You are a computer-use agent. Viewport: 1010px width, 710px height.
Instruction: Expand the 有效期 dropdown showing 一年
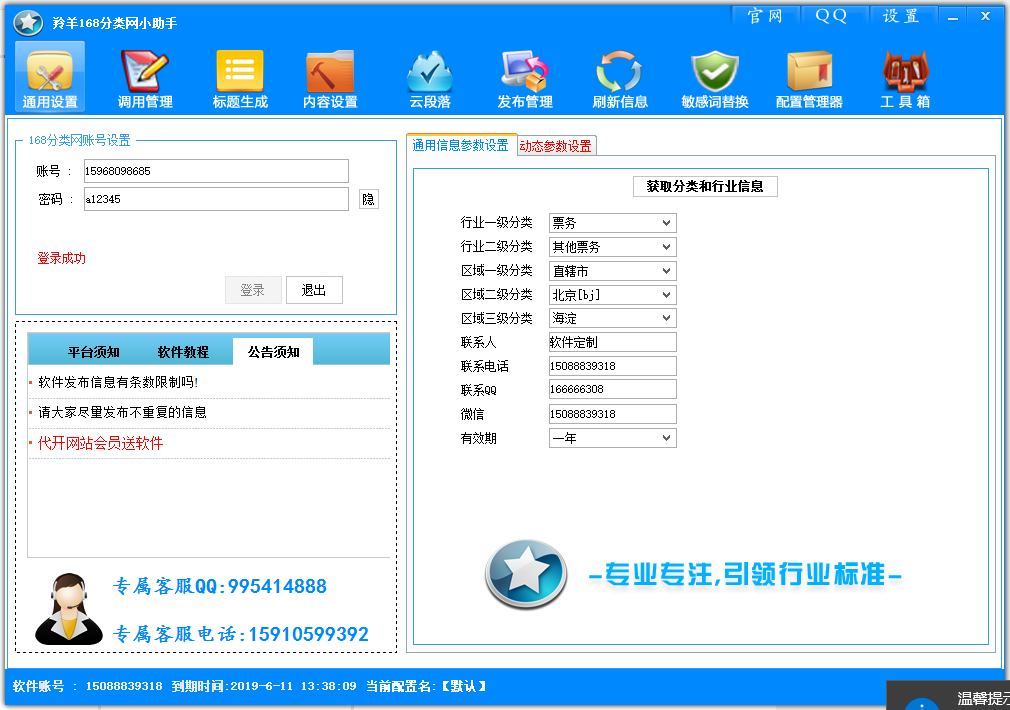point(612,438)
